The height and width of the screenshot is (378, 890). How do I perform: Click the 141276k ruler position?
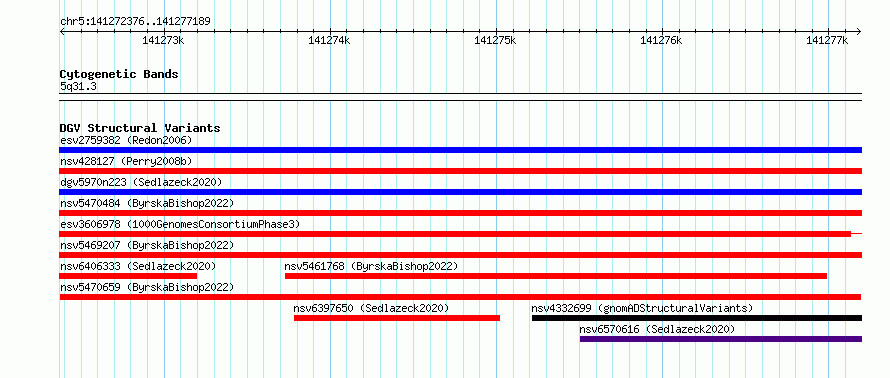click(661, 40)
